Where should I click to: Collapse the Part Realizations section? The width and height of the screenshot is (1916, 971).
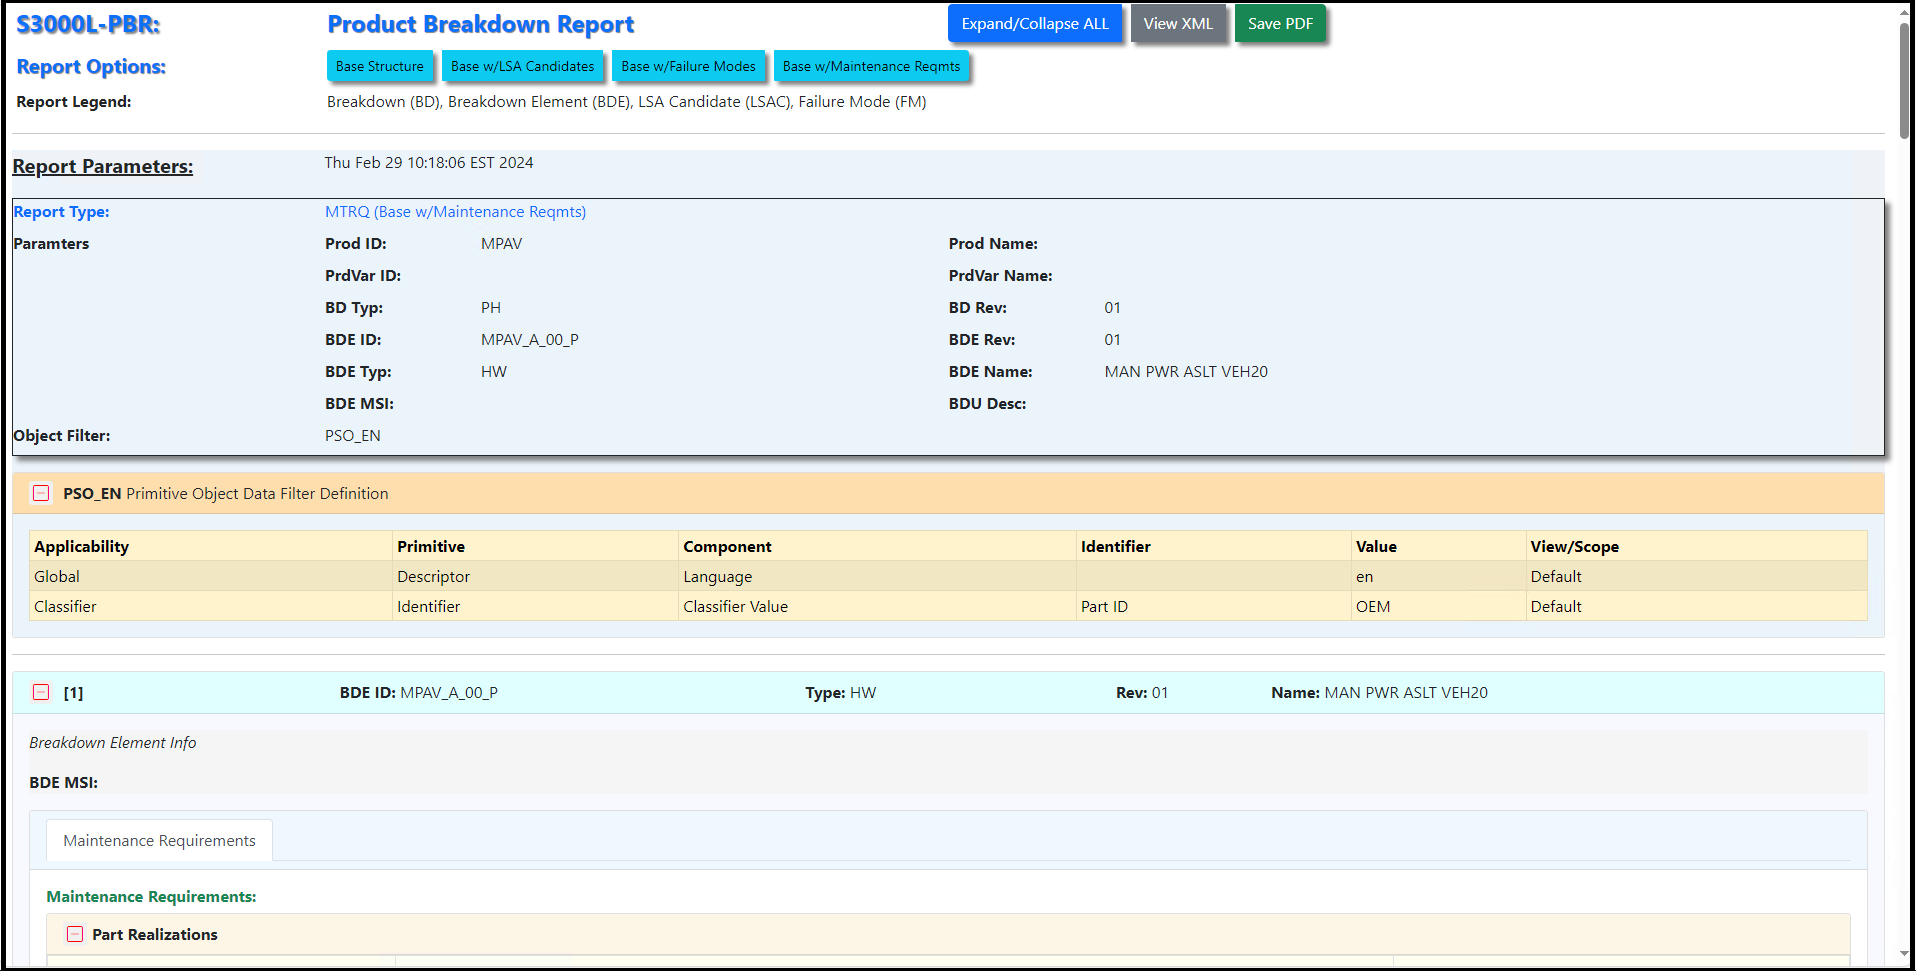pyautogui.click(x=75, y=934)
